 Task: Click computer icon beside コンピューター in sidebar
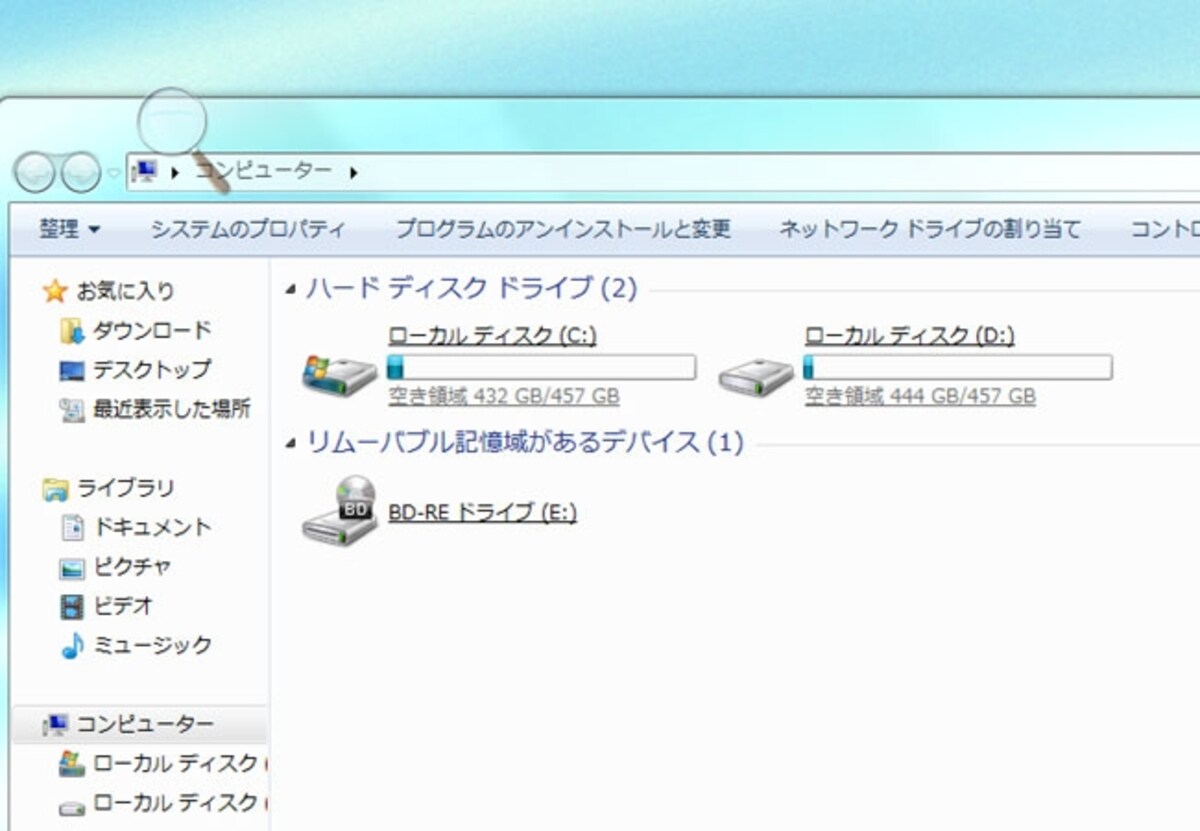tap(56, 724)
